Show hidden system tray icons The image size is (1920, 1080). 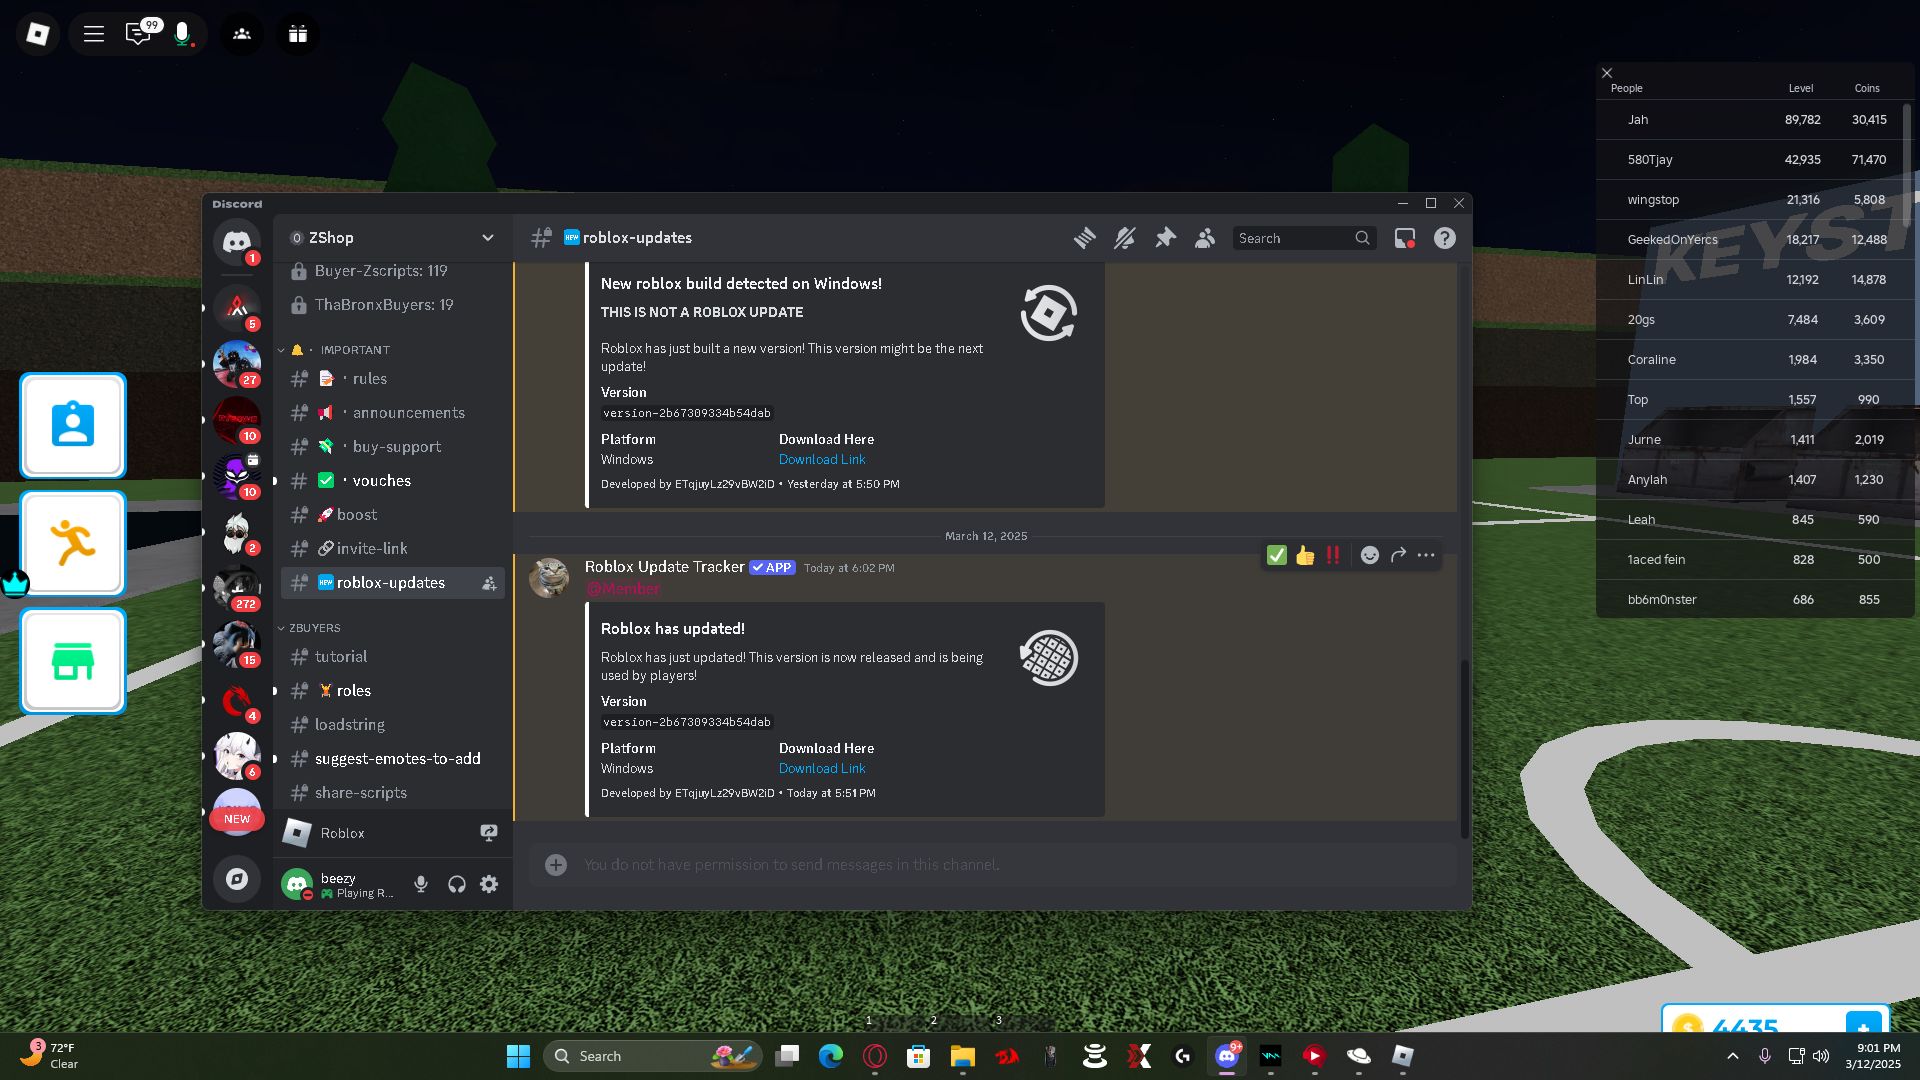1733,1056
